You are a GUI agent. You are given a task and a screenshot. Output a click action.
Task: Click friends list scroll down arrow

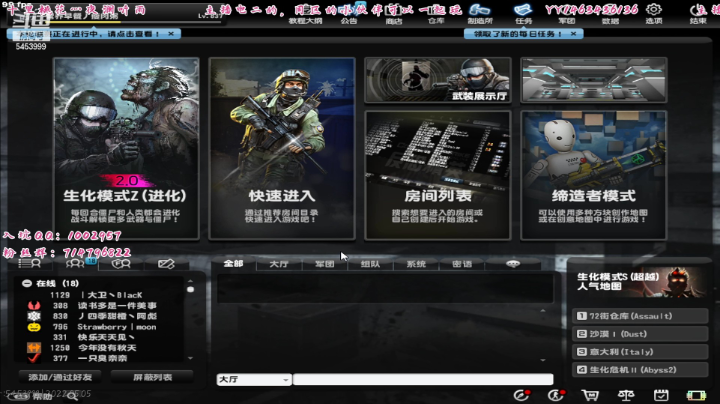click(x=191, y=359)
